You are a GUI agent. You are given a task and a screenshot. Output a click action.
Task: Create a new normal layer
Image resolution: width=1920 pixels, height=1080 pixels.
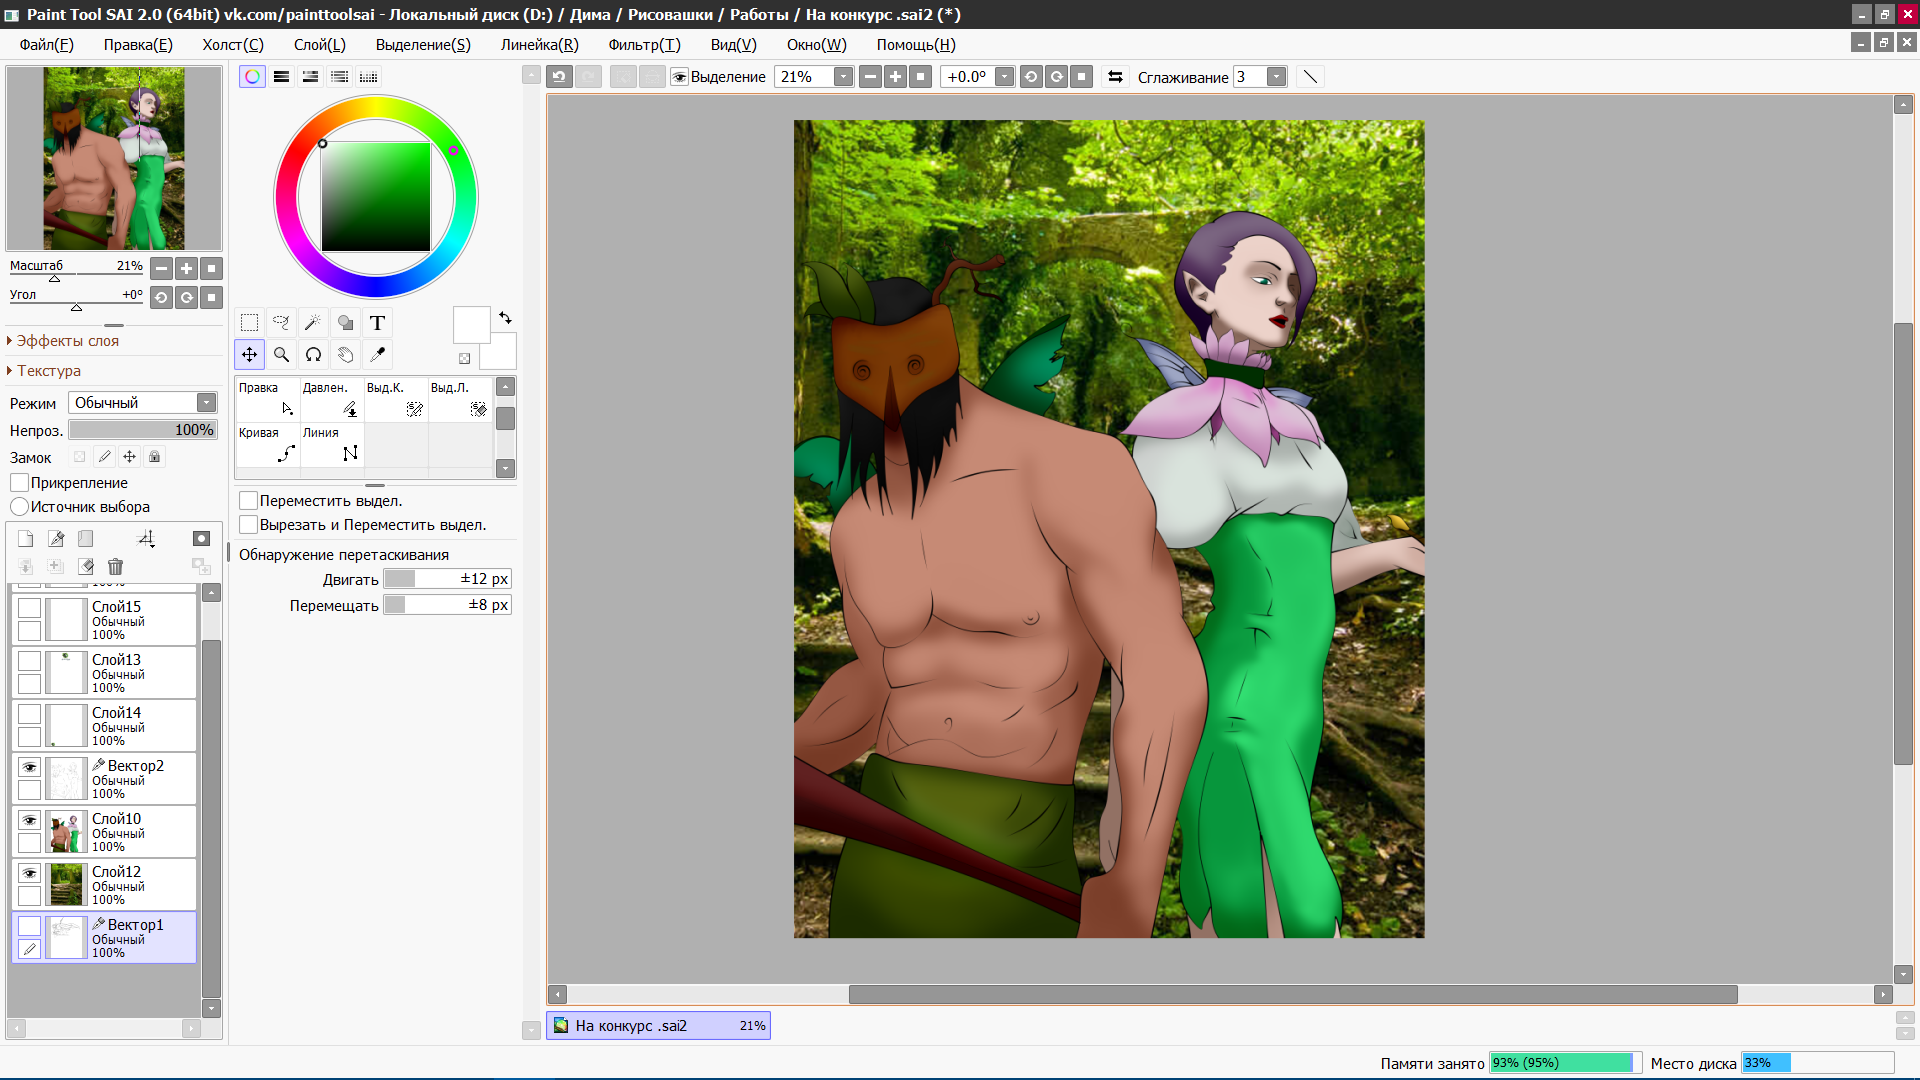point(26,539)
